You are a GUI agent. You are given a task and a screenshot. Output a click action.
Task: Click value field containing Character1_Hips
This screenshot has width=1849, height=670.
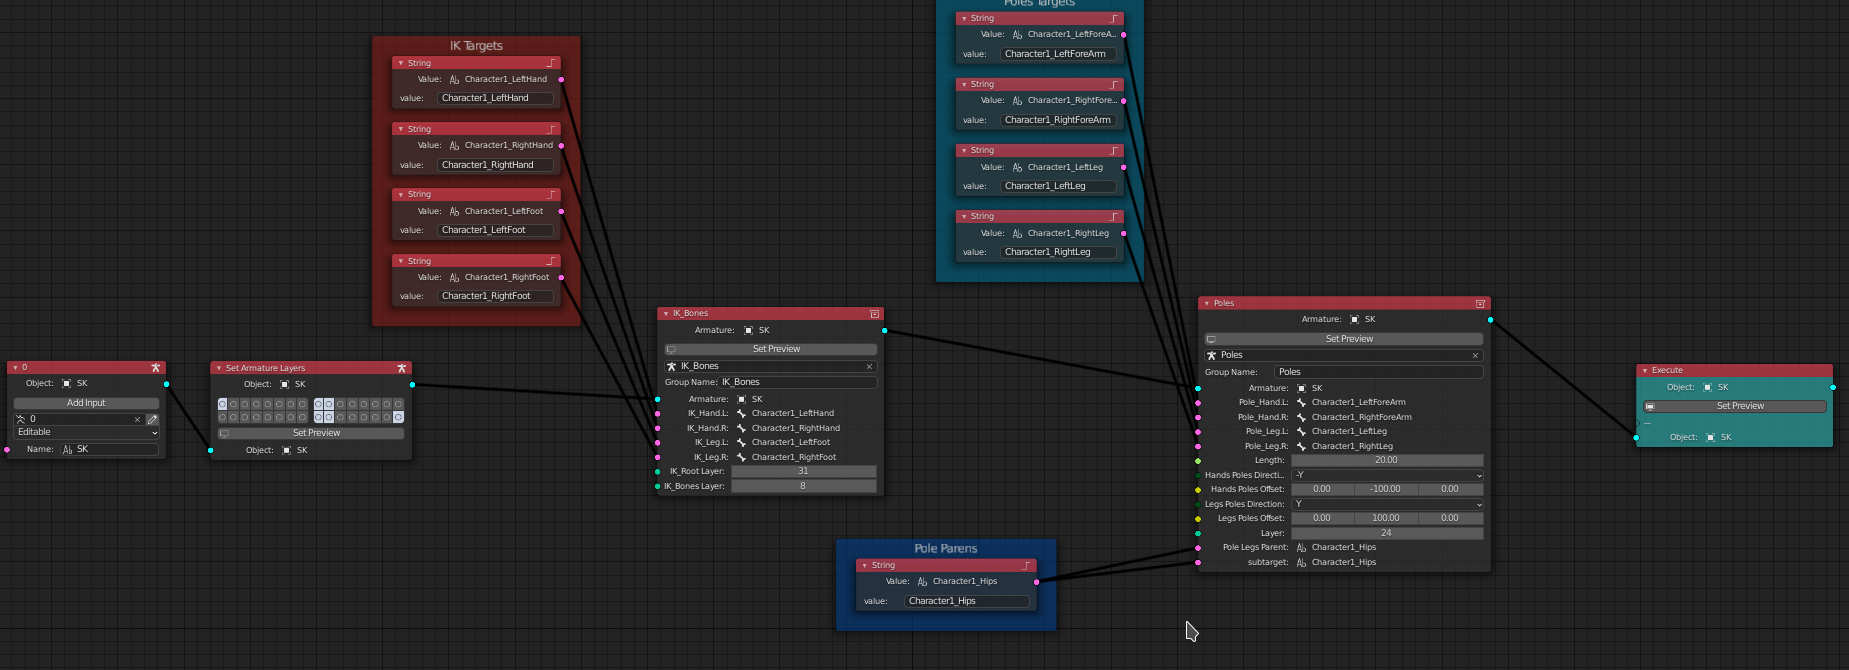[x=967, y=601]
